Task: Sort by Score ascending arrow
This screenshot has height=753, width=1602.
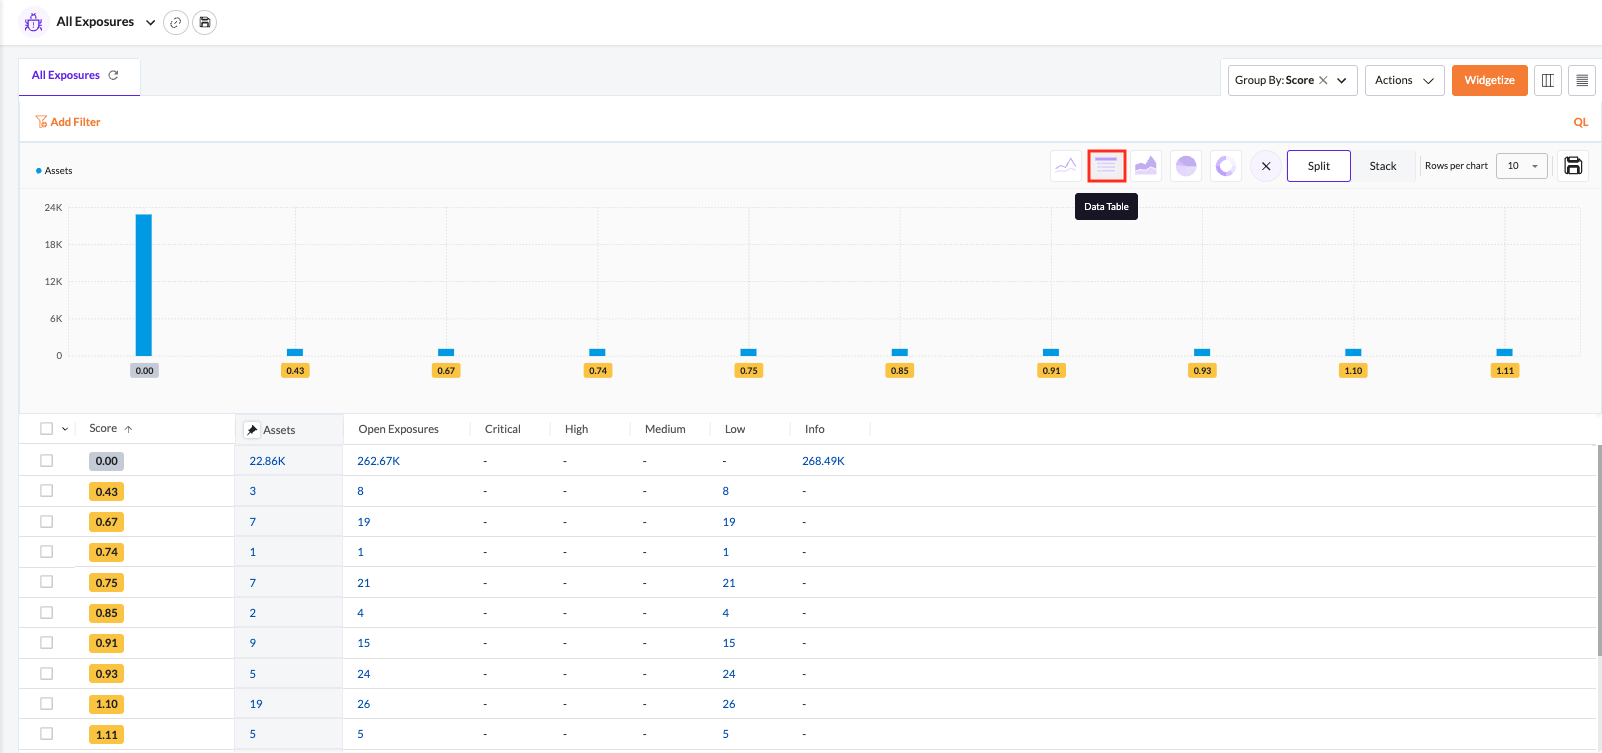Action: [128, 429]
